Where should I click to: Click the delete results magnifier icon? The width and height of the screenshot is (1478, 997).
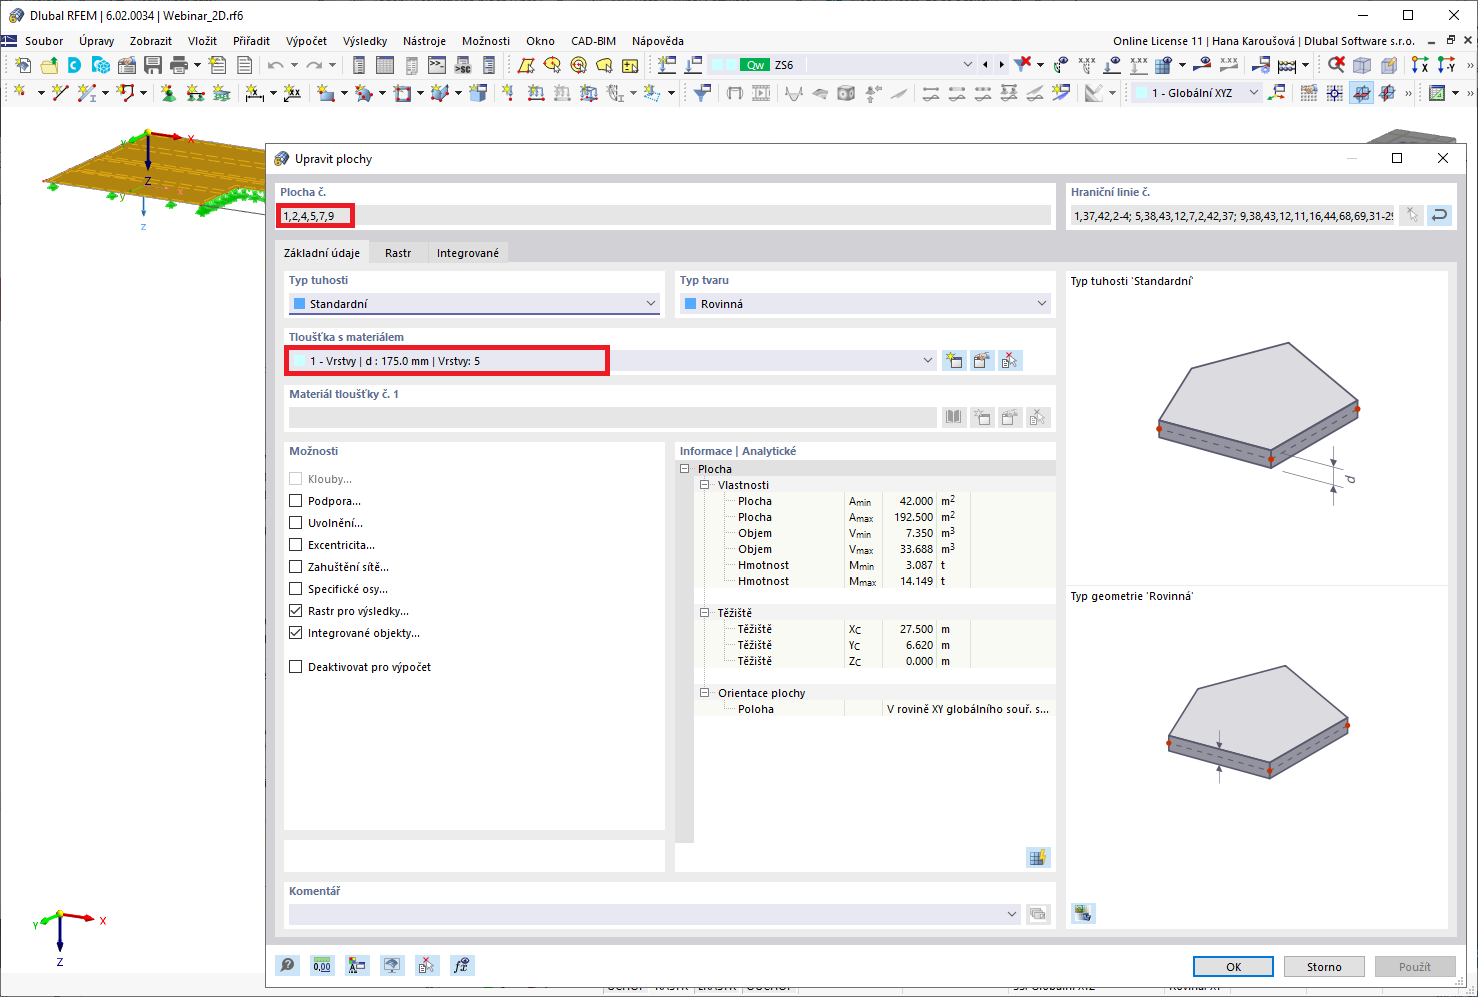pos(1336,65)
